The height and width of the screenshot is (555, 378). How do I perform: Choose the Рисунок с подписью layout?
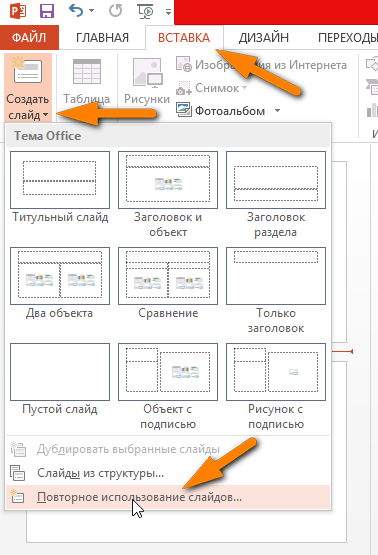click(276, 387)
